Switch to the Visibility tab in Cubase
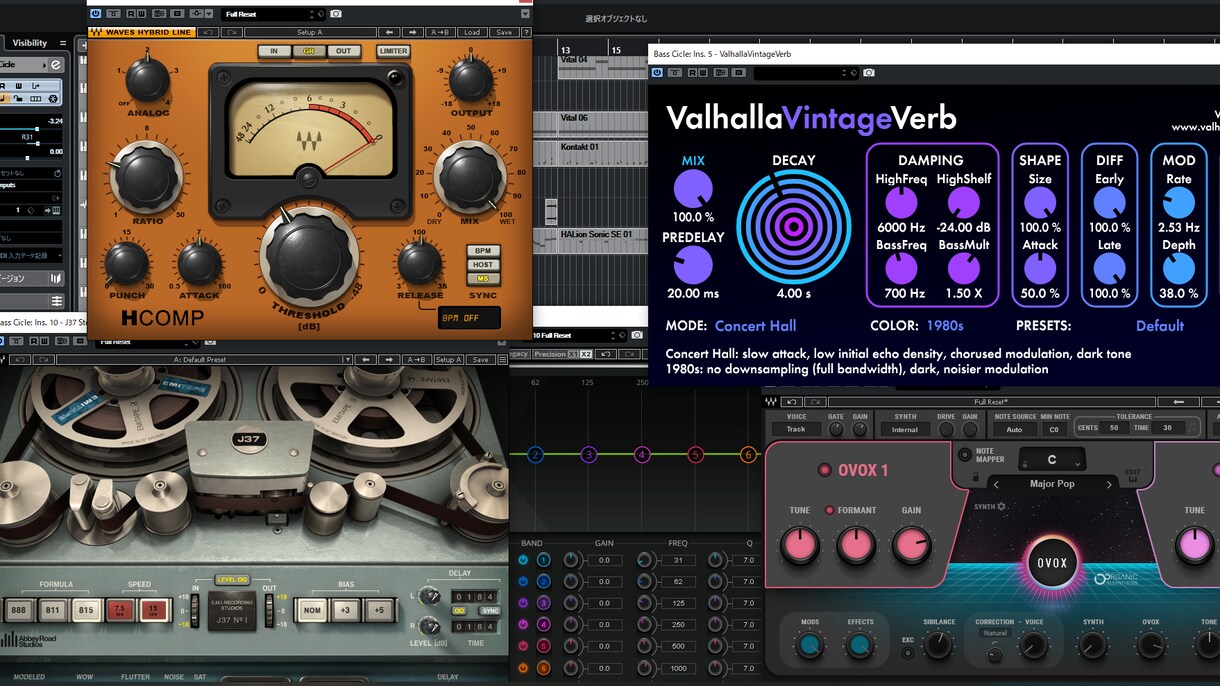The width and height of the screenshot is (1220, 686). pyautogui.click(x=30, y=43)
